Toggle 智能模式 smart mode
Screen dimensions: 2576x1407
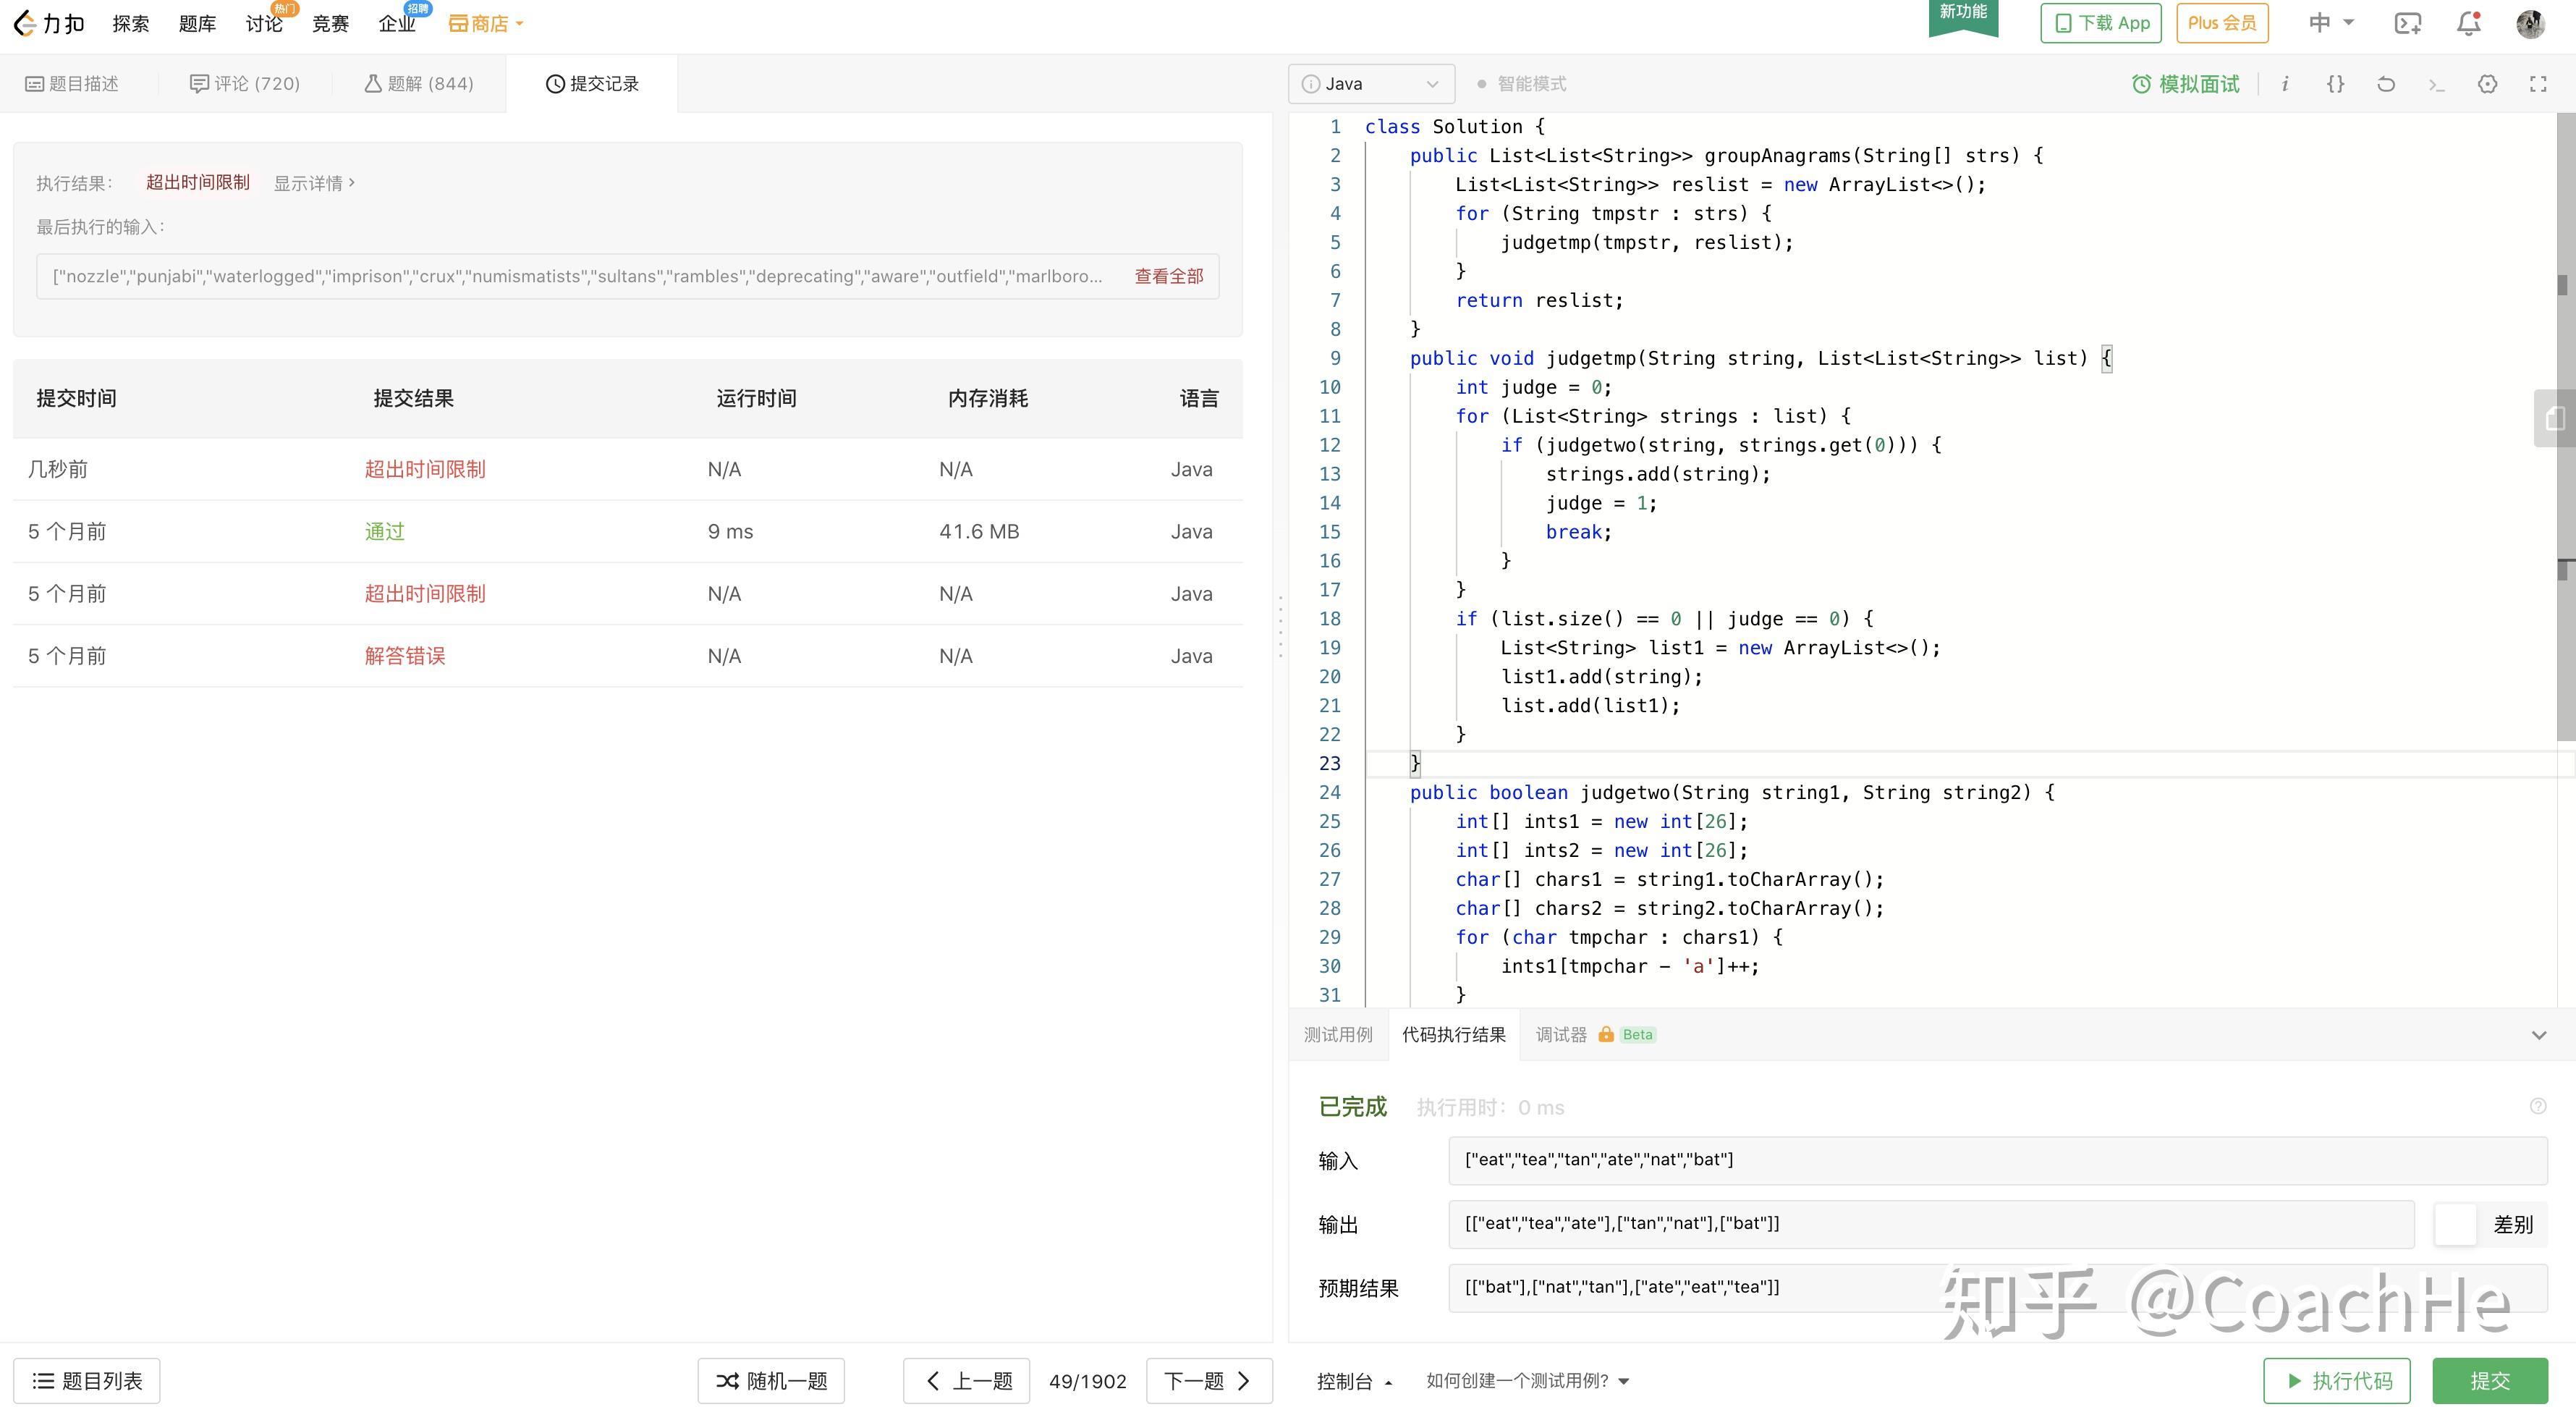[x=1522, y=84]
